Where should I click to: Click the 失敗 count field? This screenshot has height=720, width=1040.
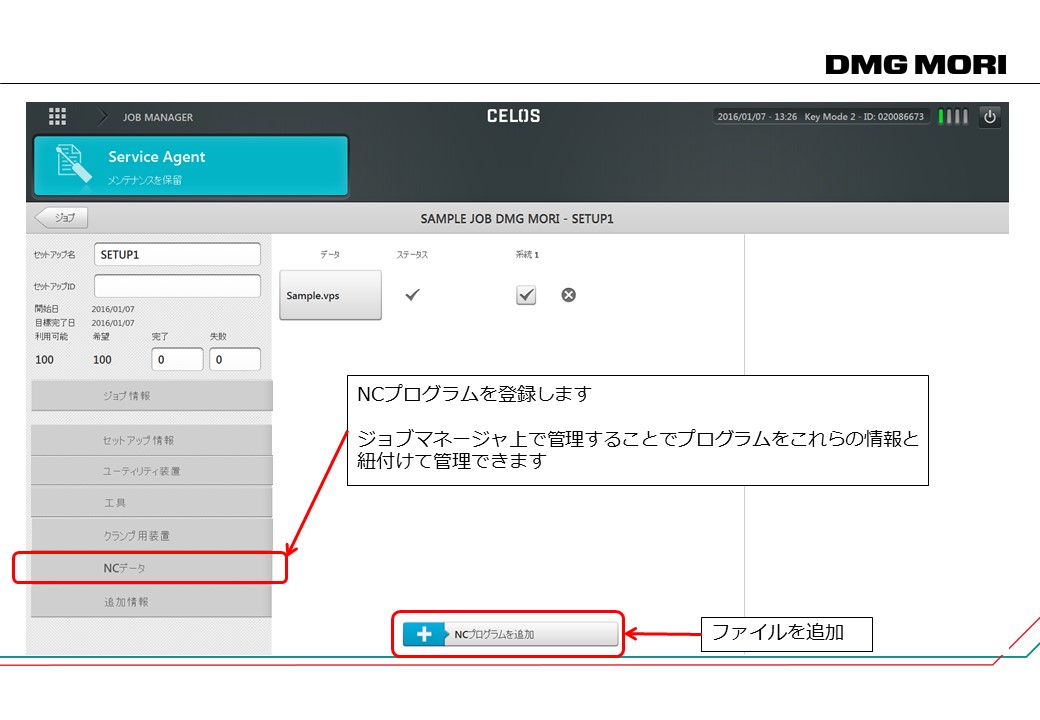[x=235, y=359]
